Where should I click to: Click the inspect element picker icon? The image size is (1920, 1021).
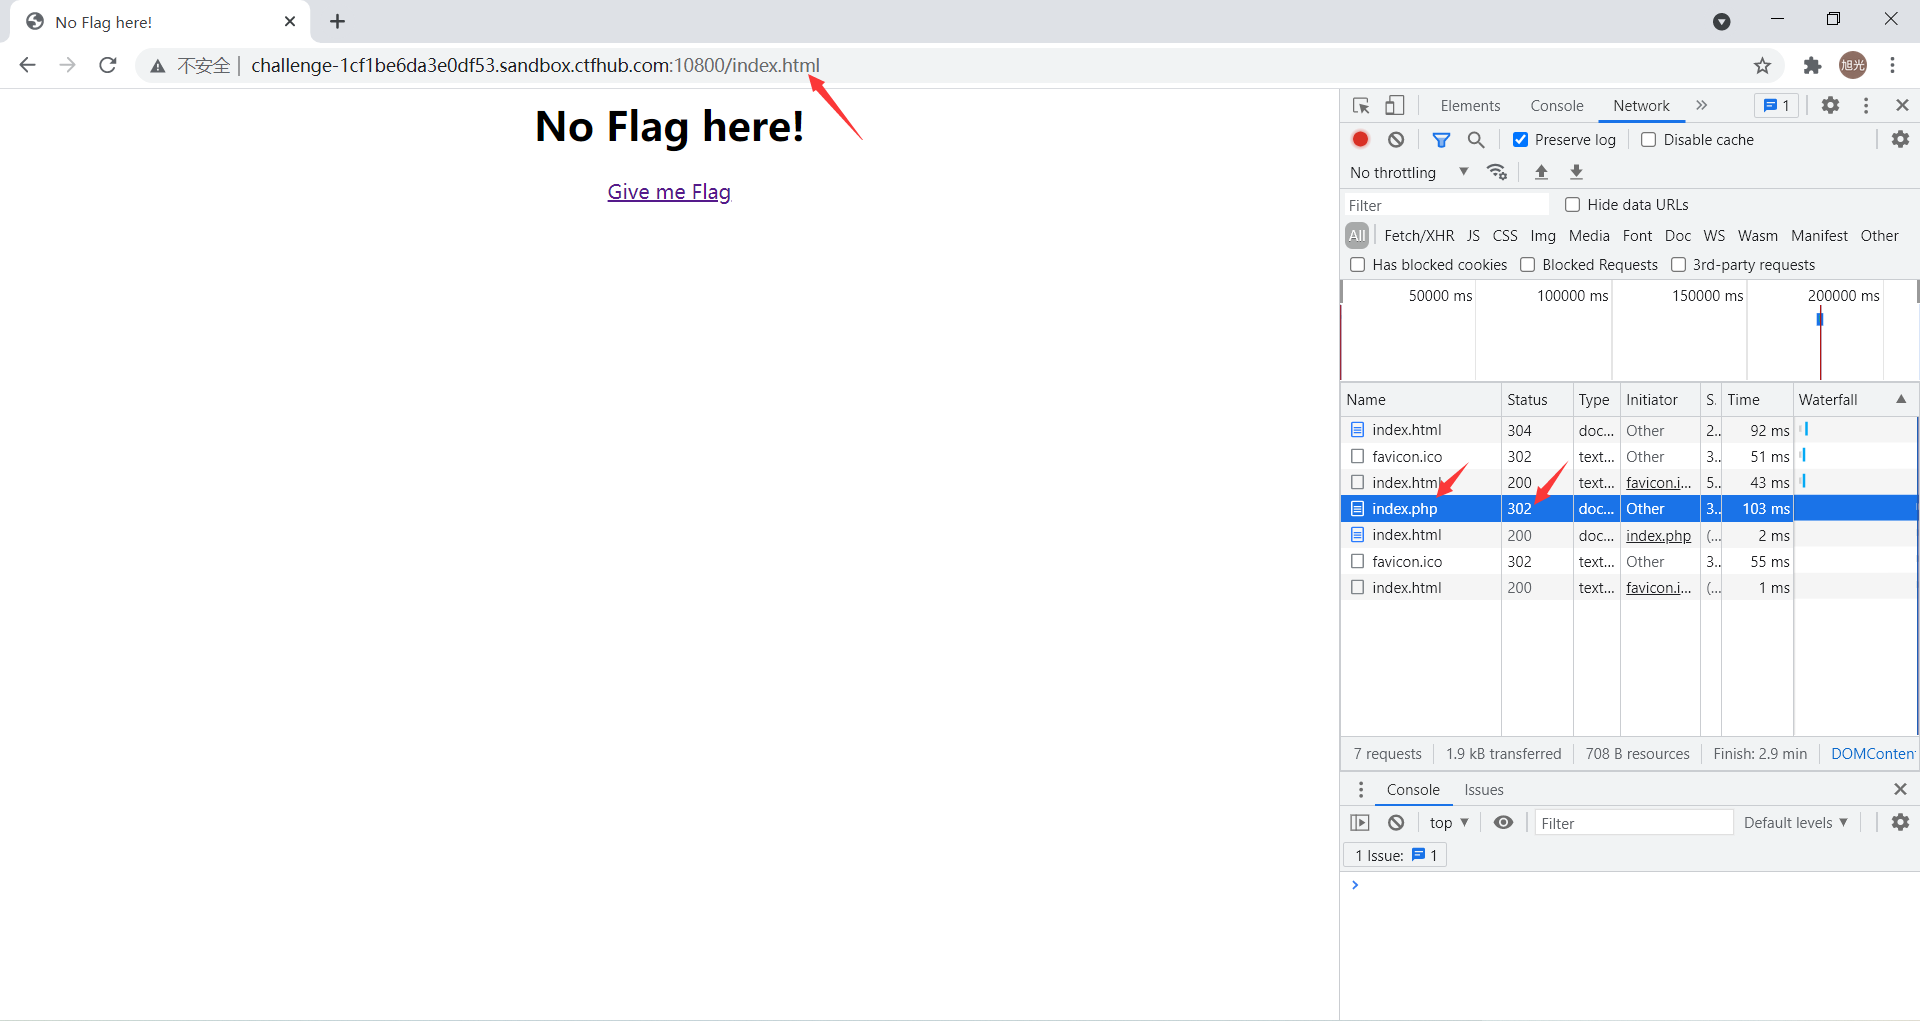[x=1361, y=106]
